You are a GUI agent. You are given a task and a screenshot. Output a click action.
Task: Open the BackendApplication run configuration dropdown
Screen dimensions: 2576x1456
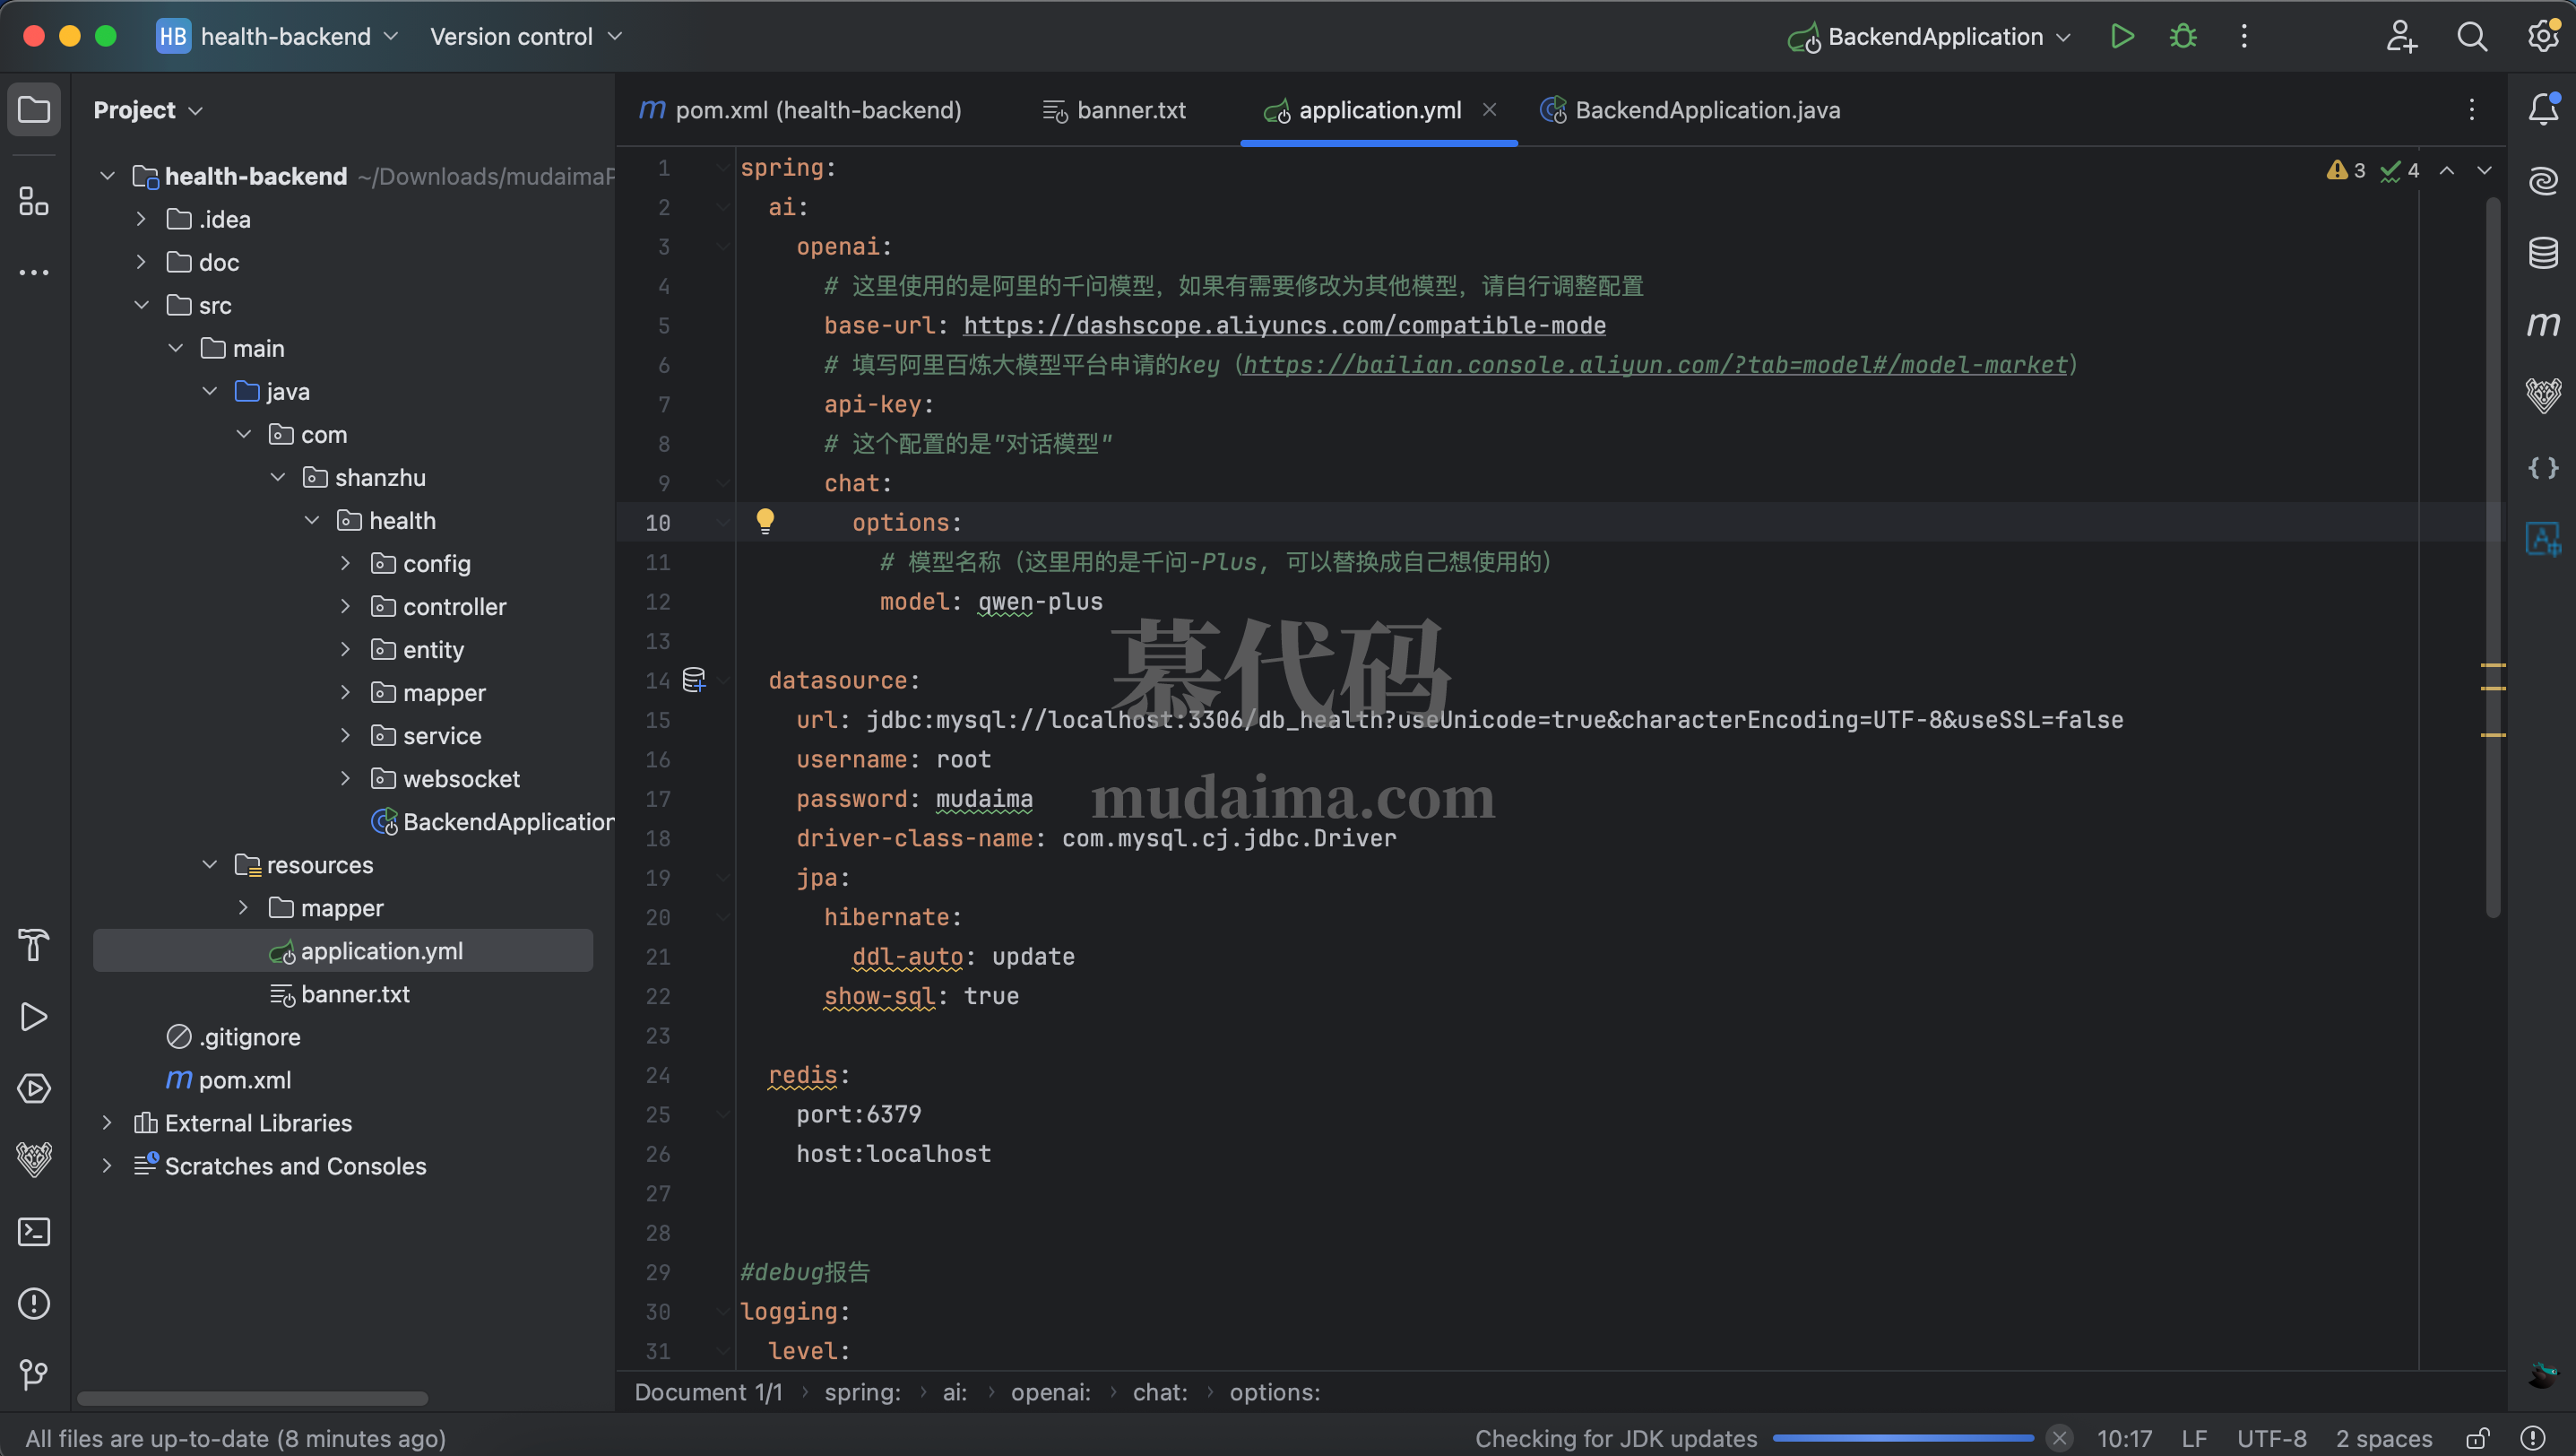1935,37
